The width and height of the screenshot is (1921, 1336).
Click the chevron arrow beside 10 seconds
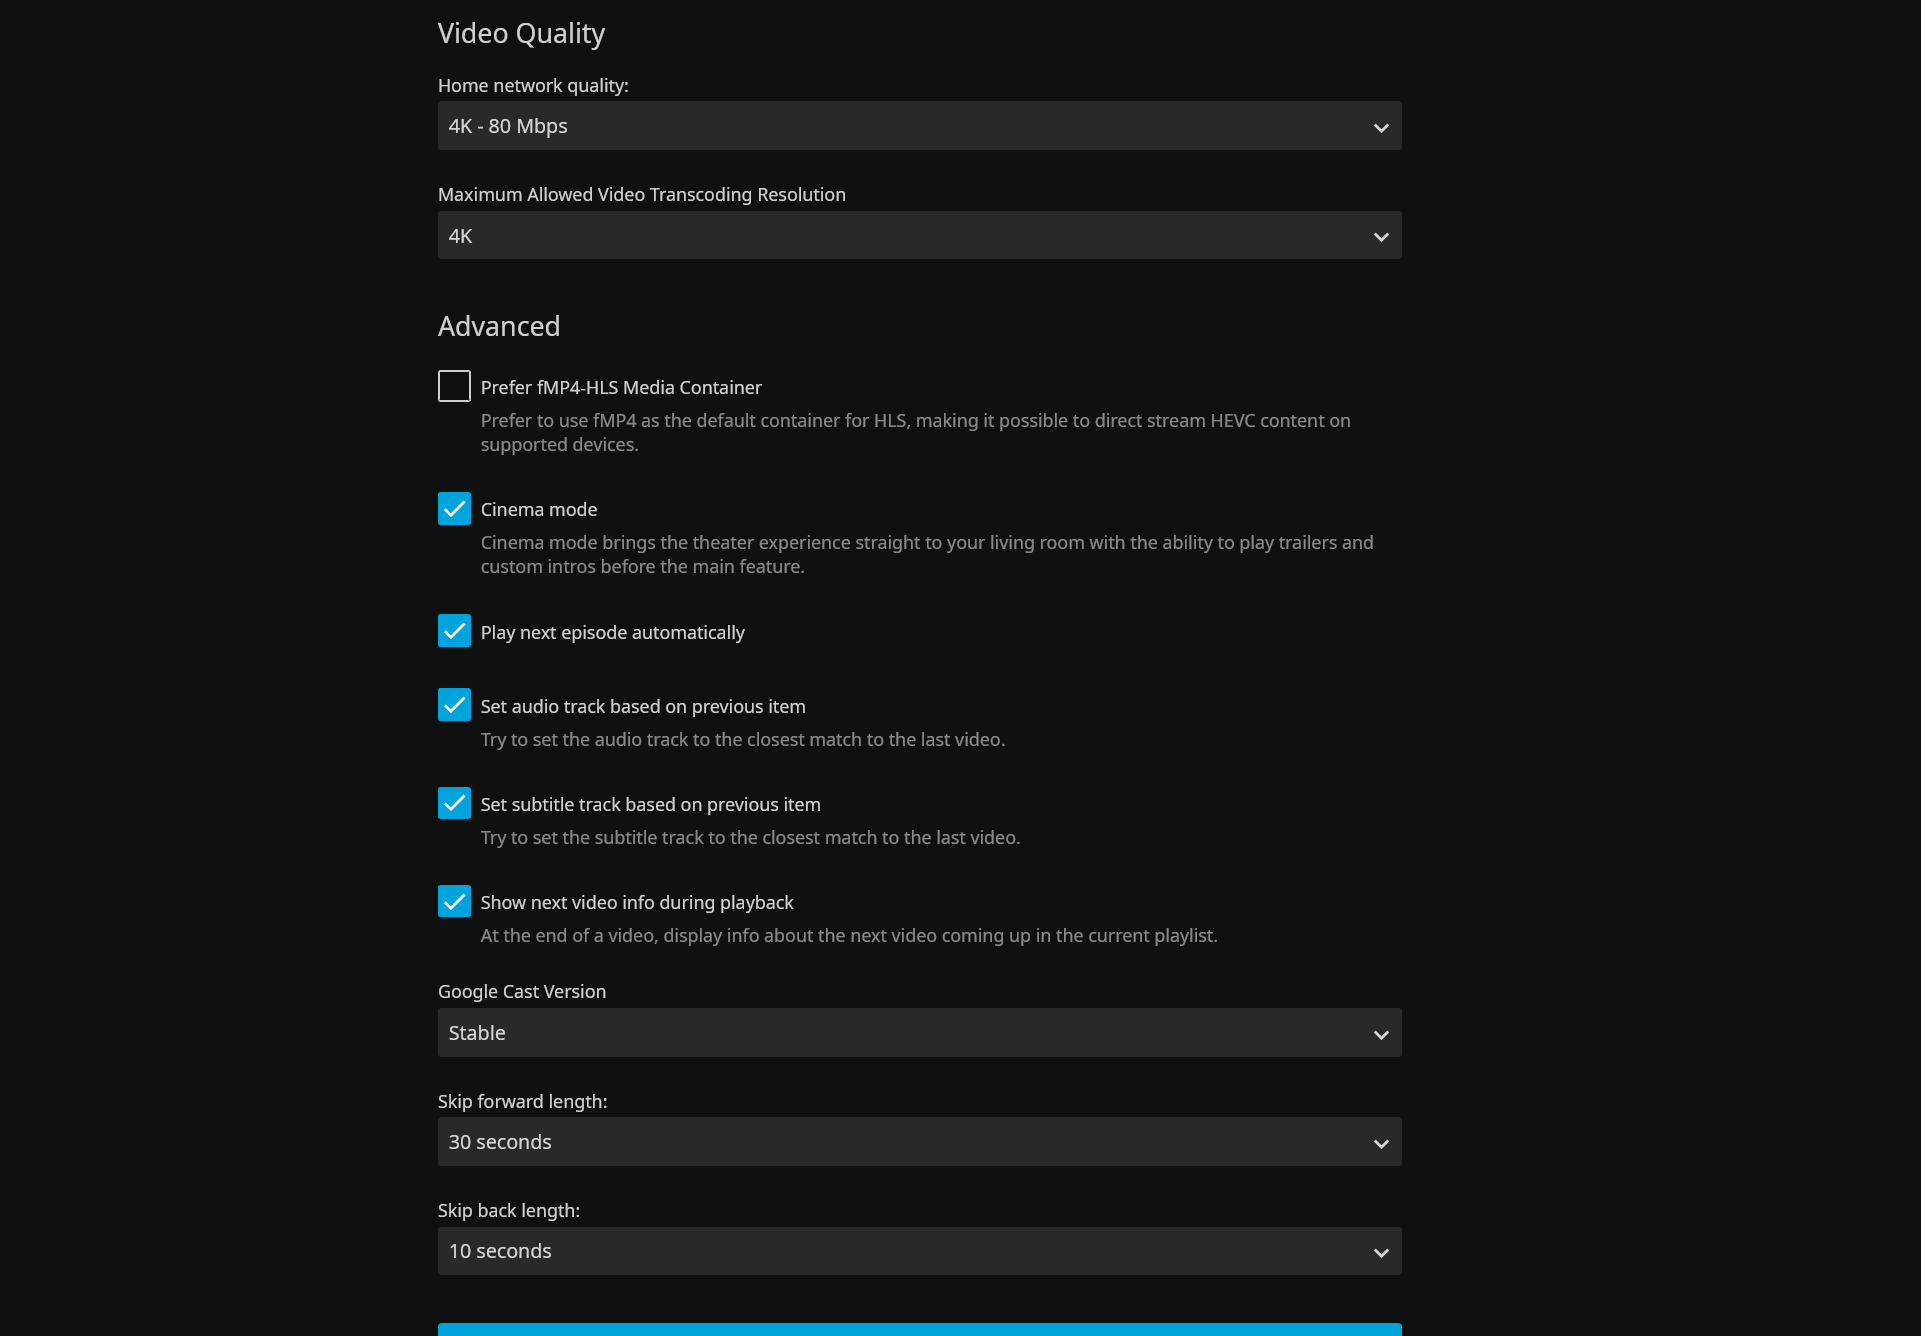1381,1253
